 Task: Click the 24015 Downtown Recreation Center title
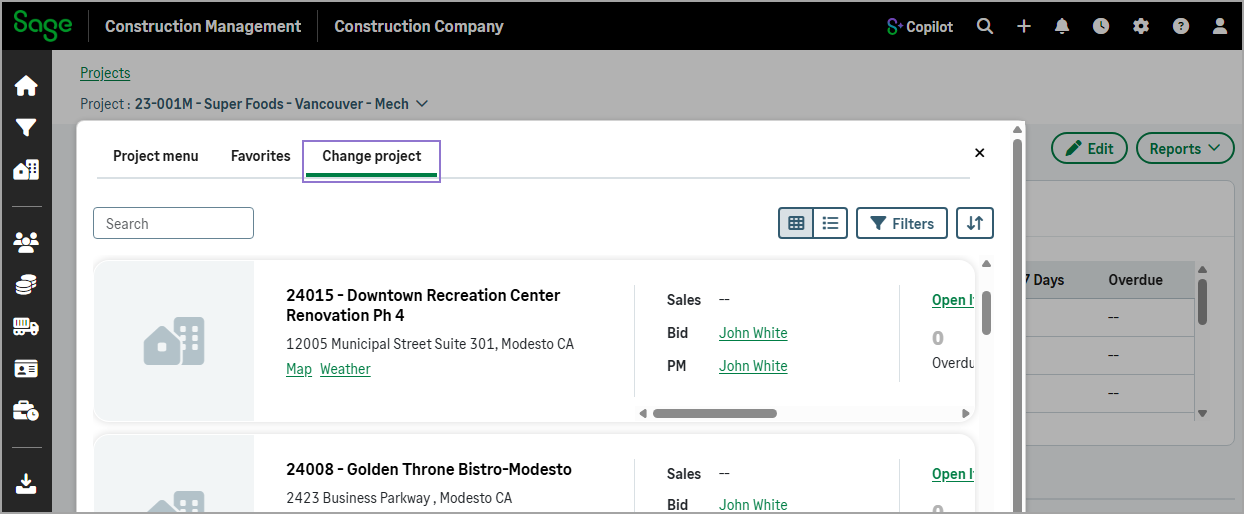(x=423, y=305)
